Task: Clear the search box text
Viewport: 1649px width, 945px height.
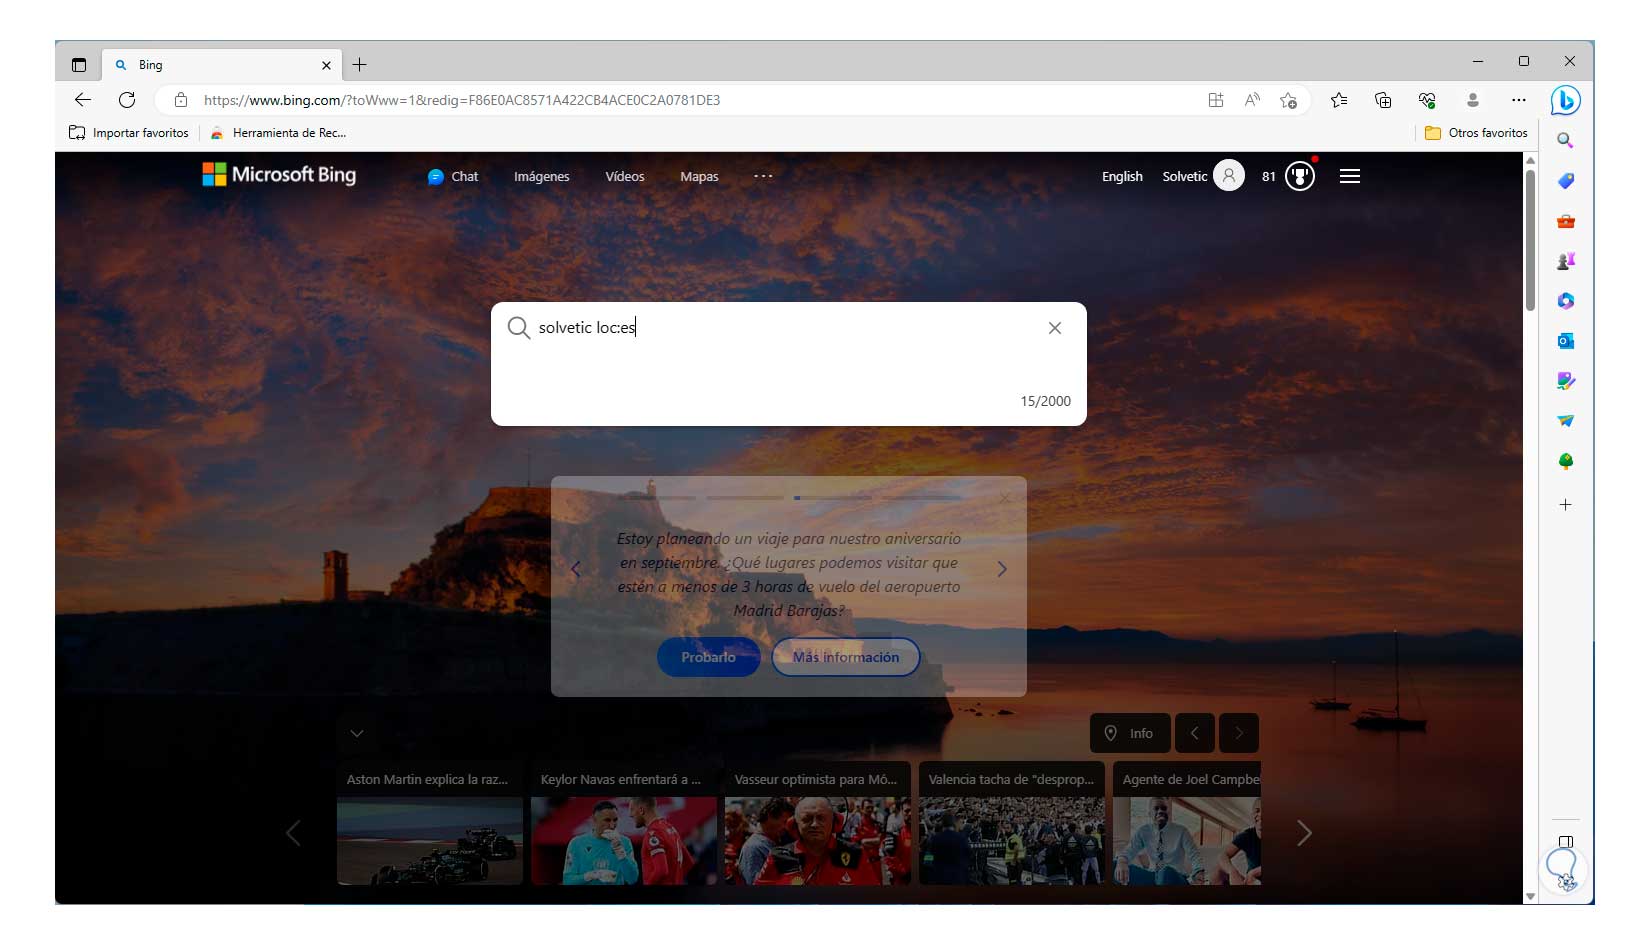Action: coord(1055,328)
